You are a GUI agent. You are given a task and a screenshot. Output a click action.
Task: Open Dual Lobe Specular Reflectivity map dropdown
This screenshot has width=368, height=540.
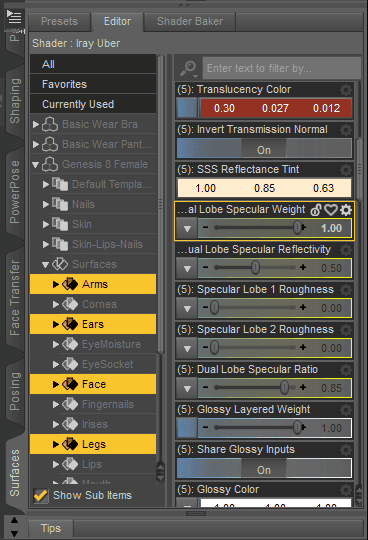pyautogui.click(x=187, y=268)
